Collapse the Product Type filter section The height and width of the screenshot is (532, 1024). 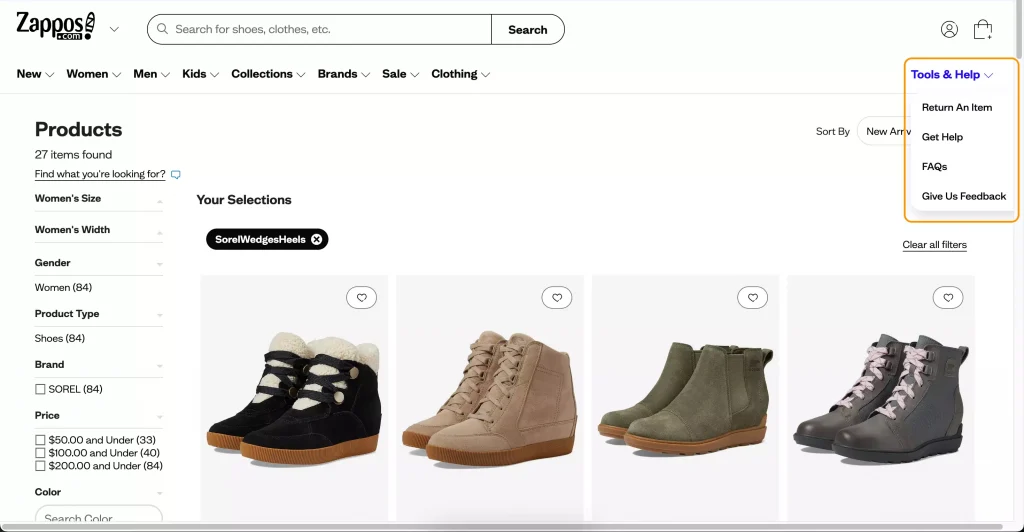(x=99, y=313)
